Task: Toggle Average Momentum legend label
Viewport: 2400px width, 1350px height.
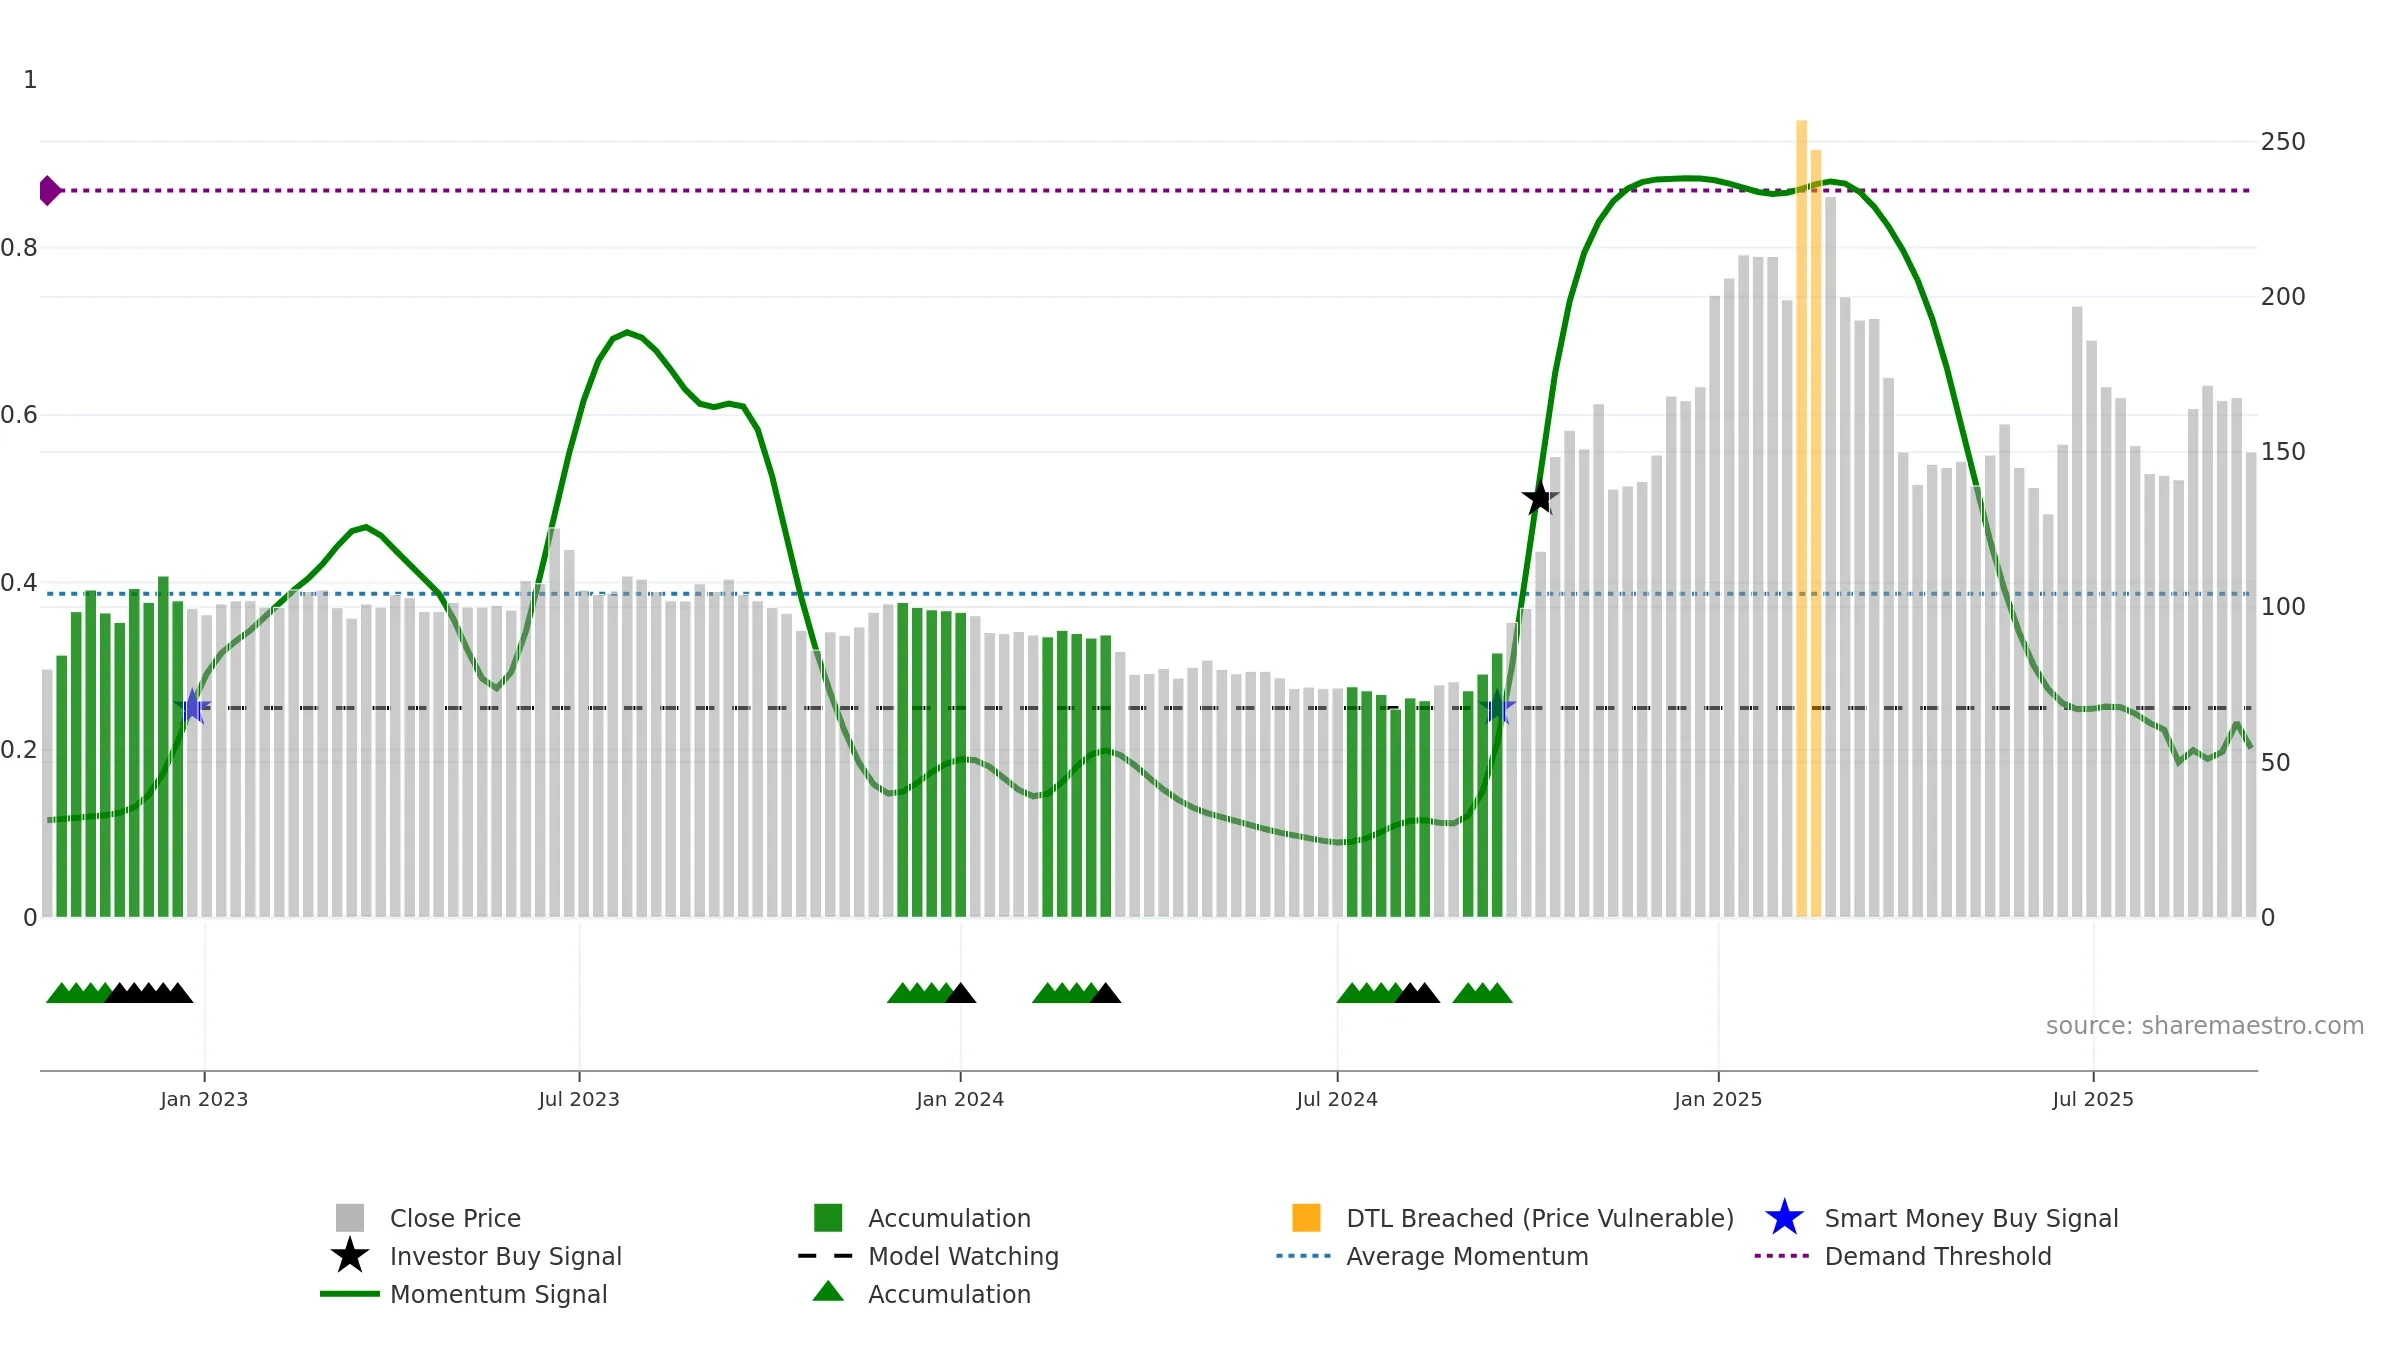Action: coord(1467,1256)
